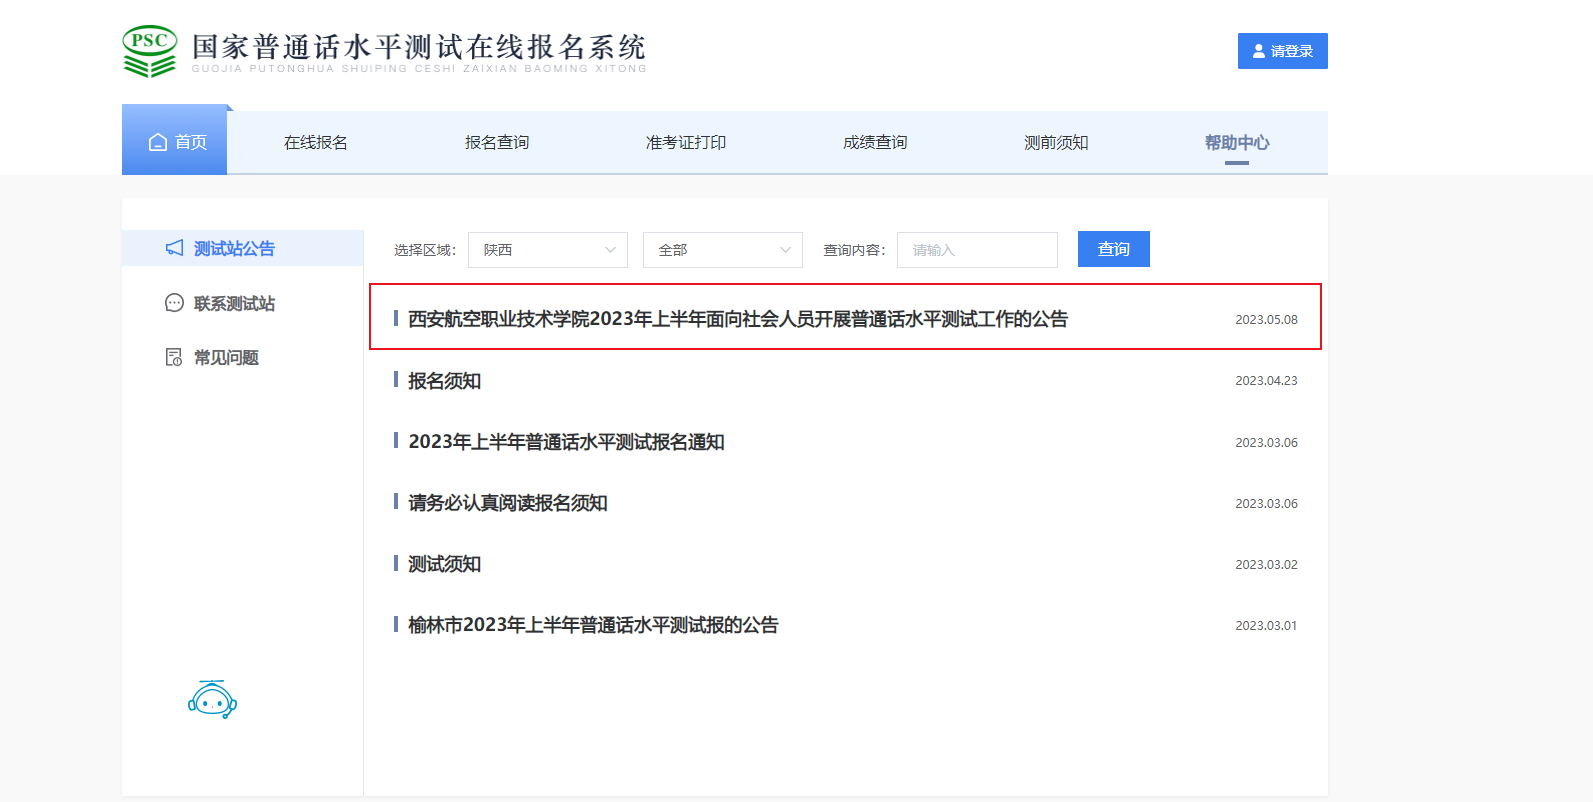Switch to 准考证打印 tab

[x=686, y=143]
